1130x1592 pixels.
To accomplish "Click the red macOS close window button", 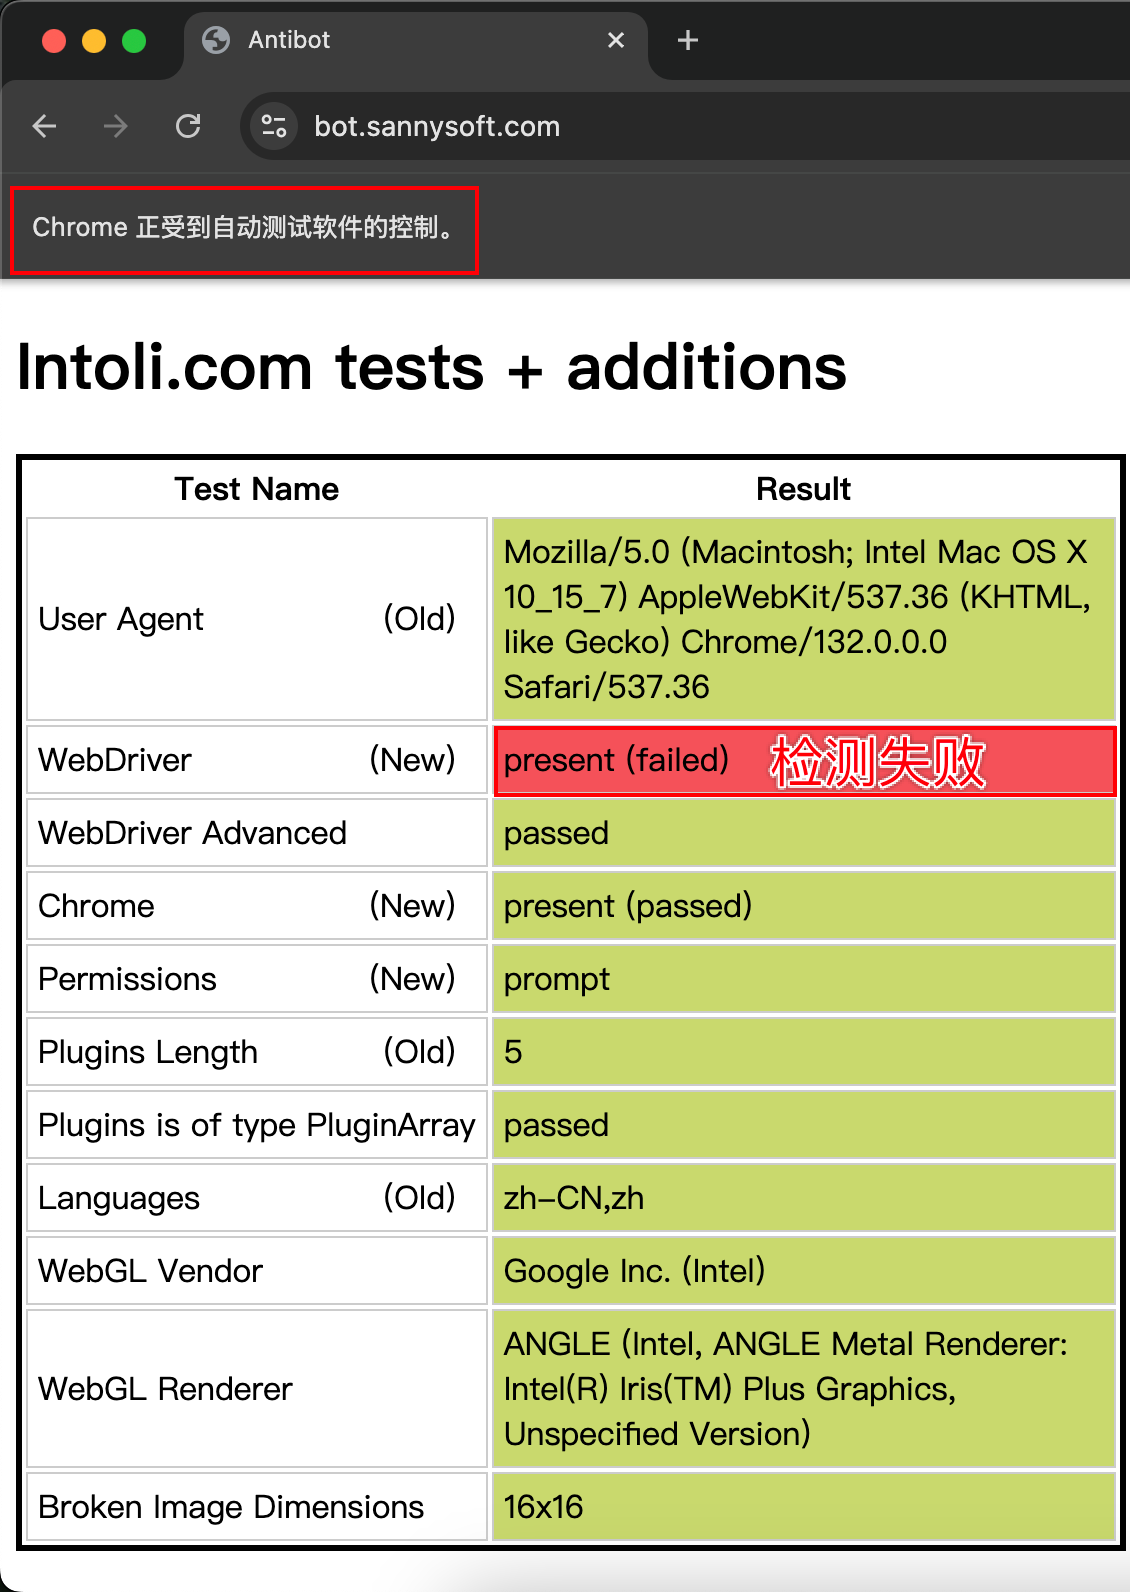I will click(54, 40).
